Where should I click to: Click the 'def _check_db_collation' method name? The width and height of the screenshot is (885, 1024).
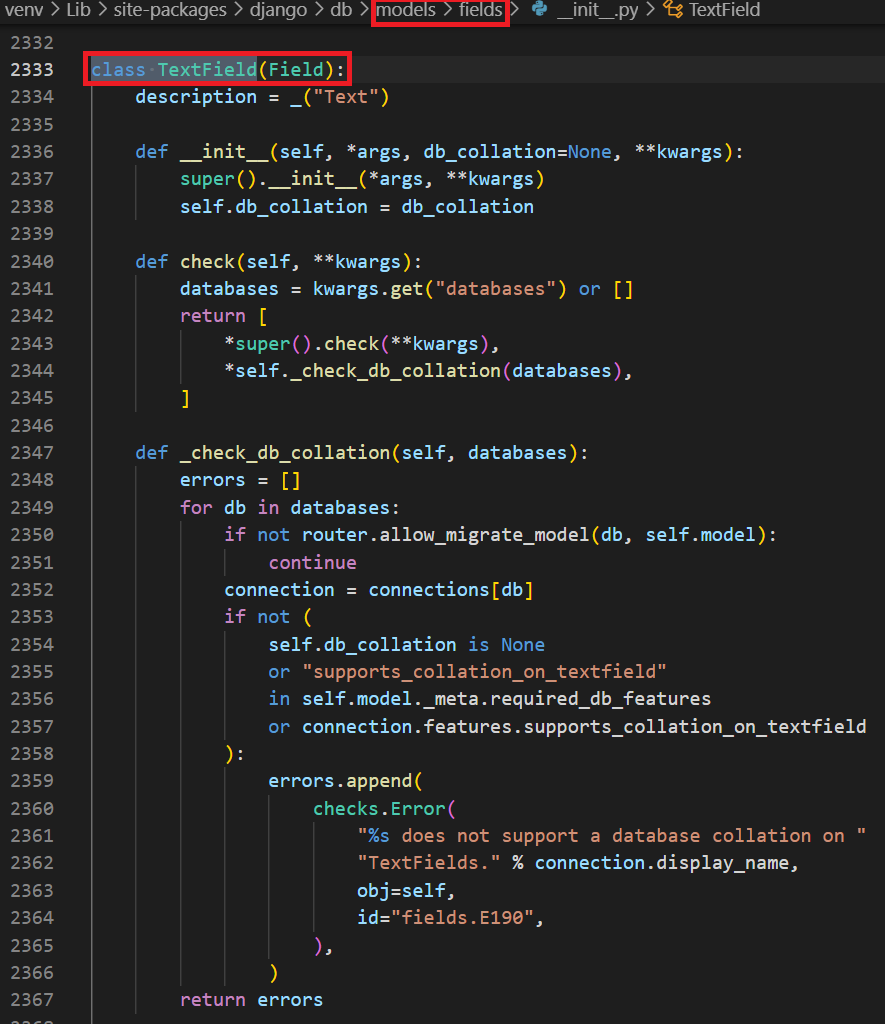(285, 453)
